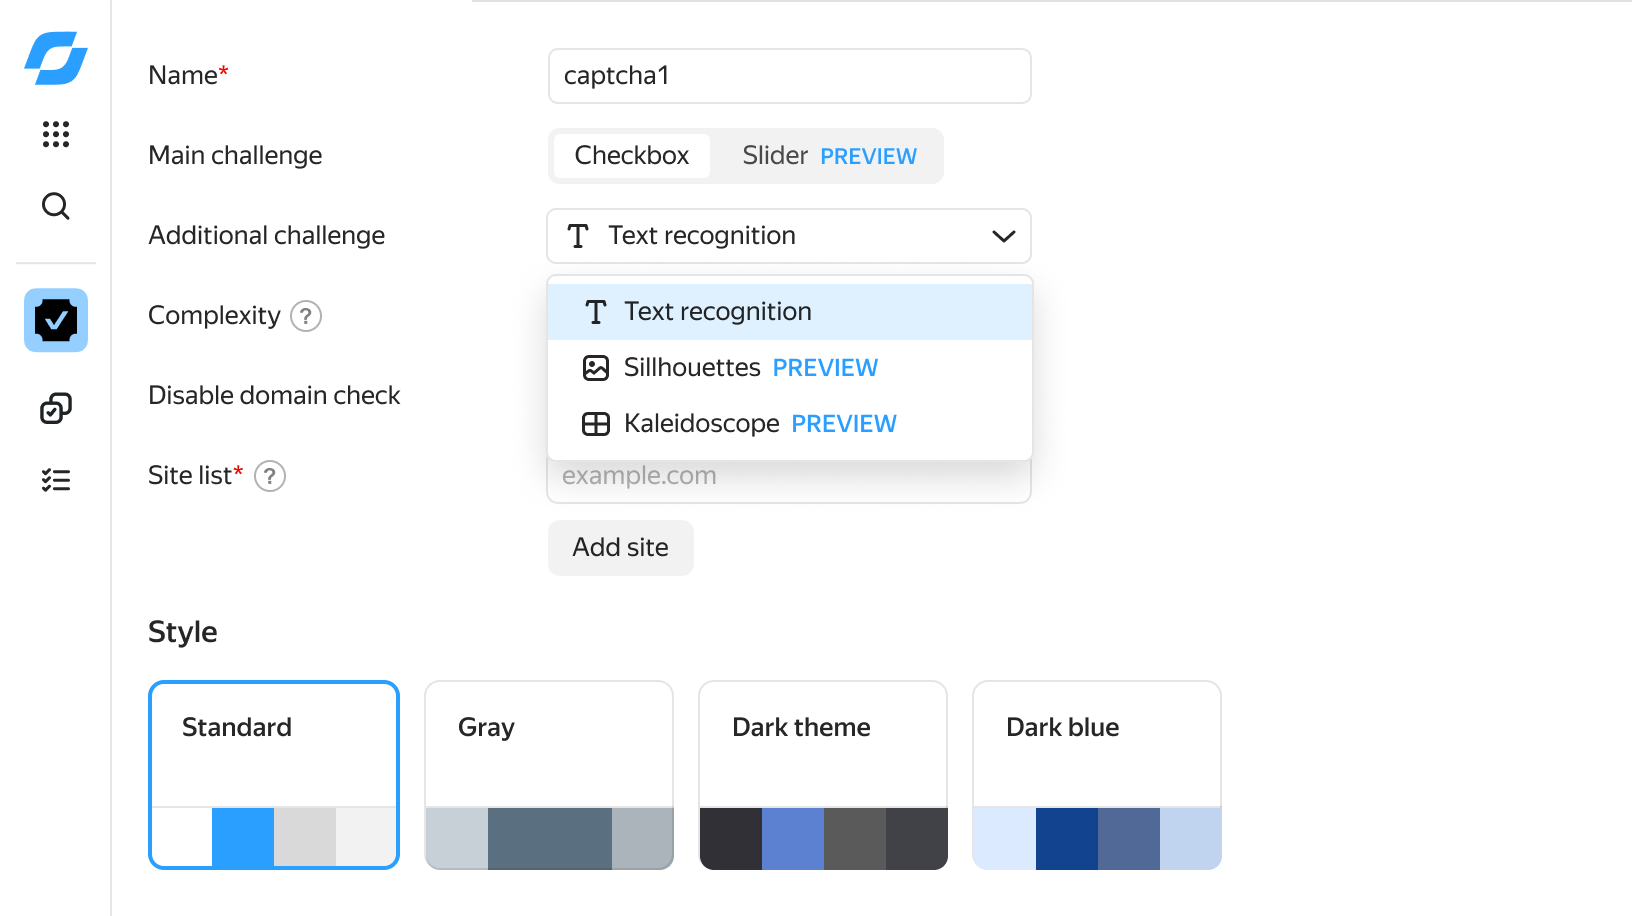Choose Sillhouettes option in list
This screenshot has height=916, width=1632.
pos(790,368)
